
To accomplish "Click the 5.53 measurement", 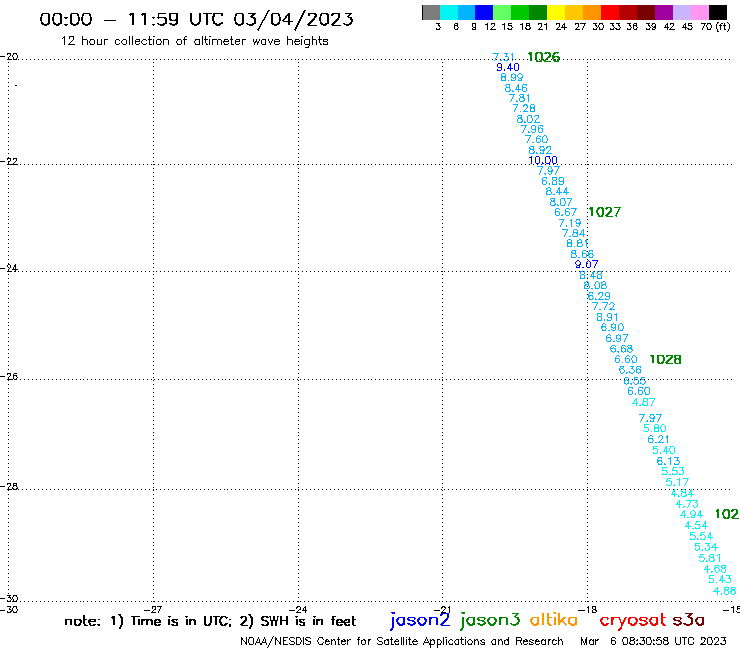I will coord(673,471).
